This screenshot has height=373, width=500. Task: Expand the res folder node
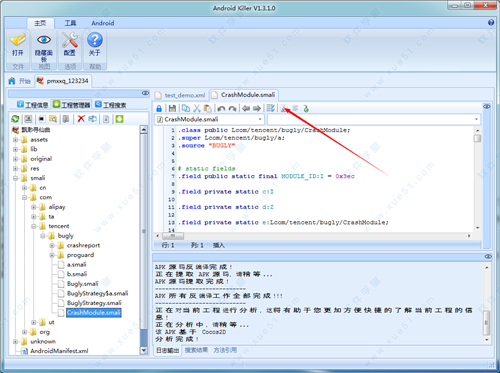[x=15, y=169]
